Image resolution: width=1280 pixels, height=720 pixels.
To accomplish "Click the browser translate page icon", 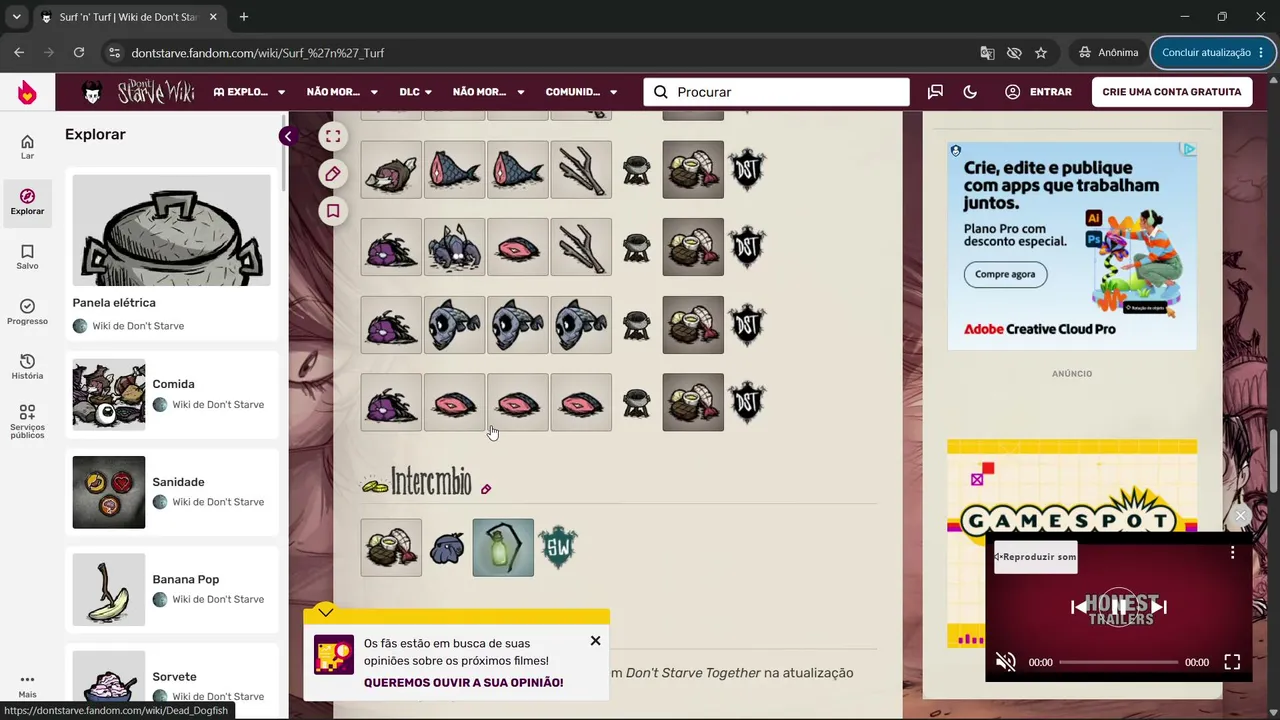I will tap(987, 52).
